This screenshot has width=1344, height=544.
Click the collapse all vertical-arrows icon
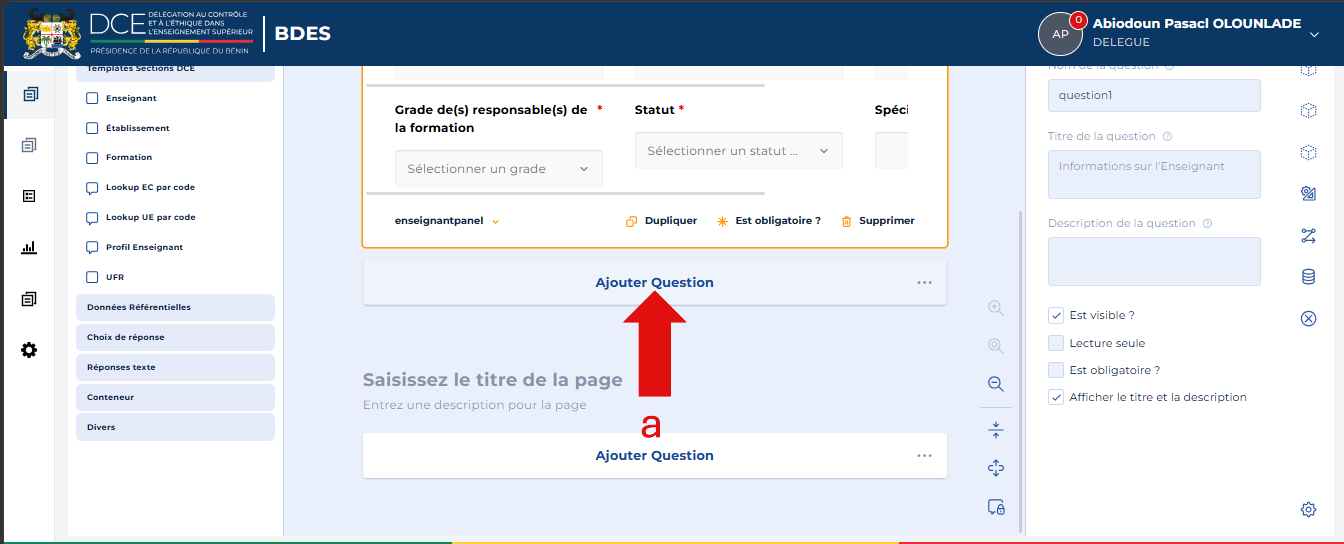pyautogui.click(x=995, y=430)
